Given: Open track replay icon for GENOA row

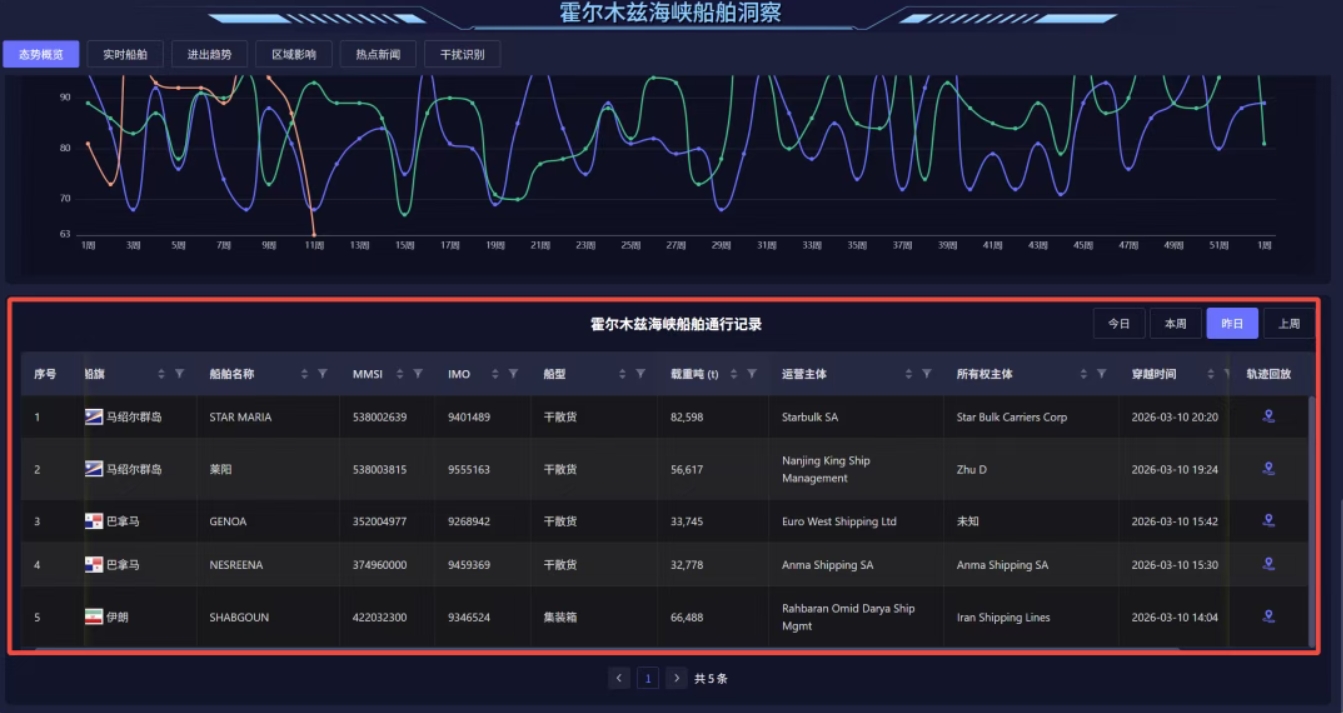Looking at the screenshot, I should coord(1268,521).
